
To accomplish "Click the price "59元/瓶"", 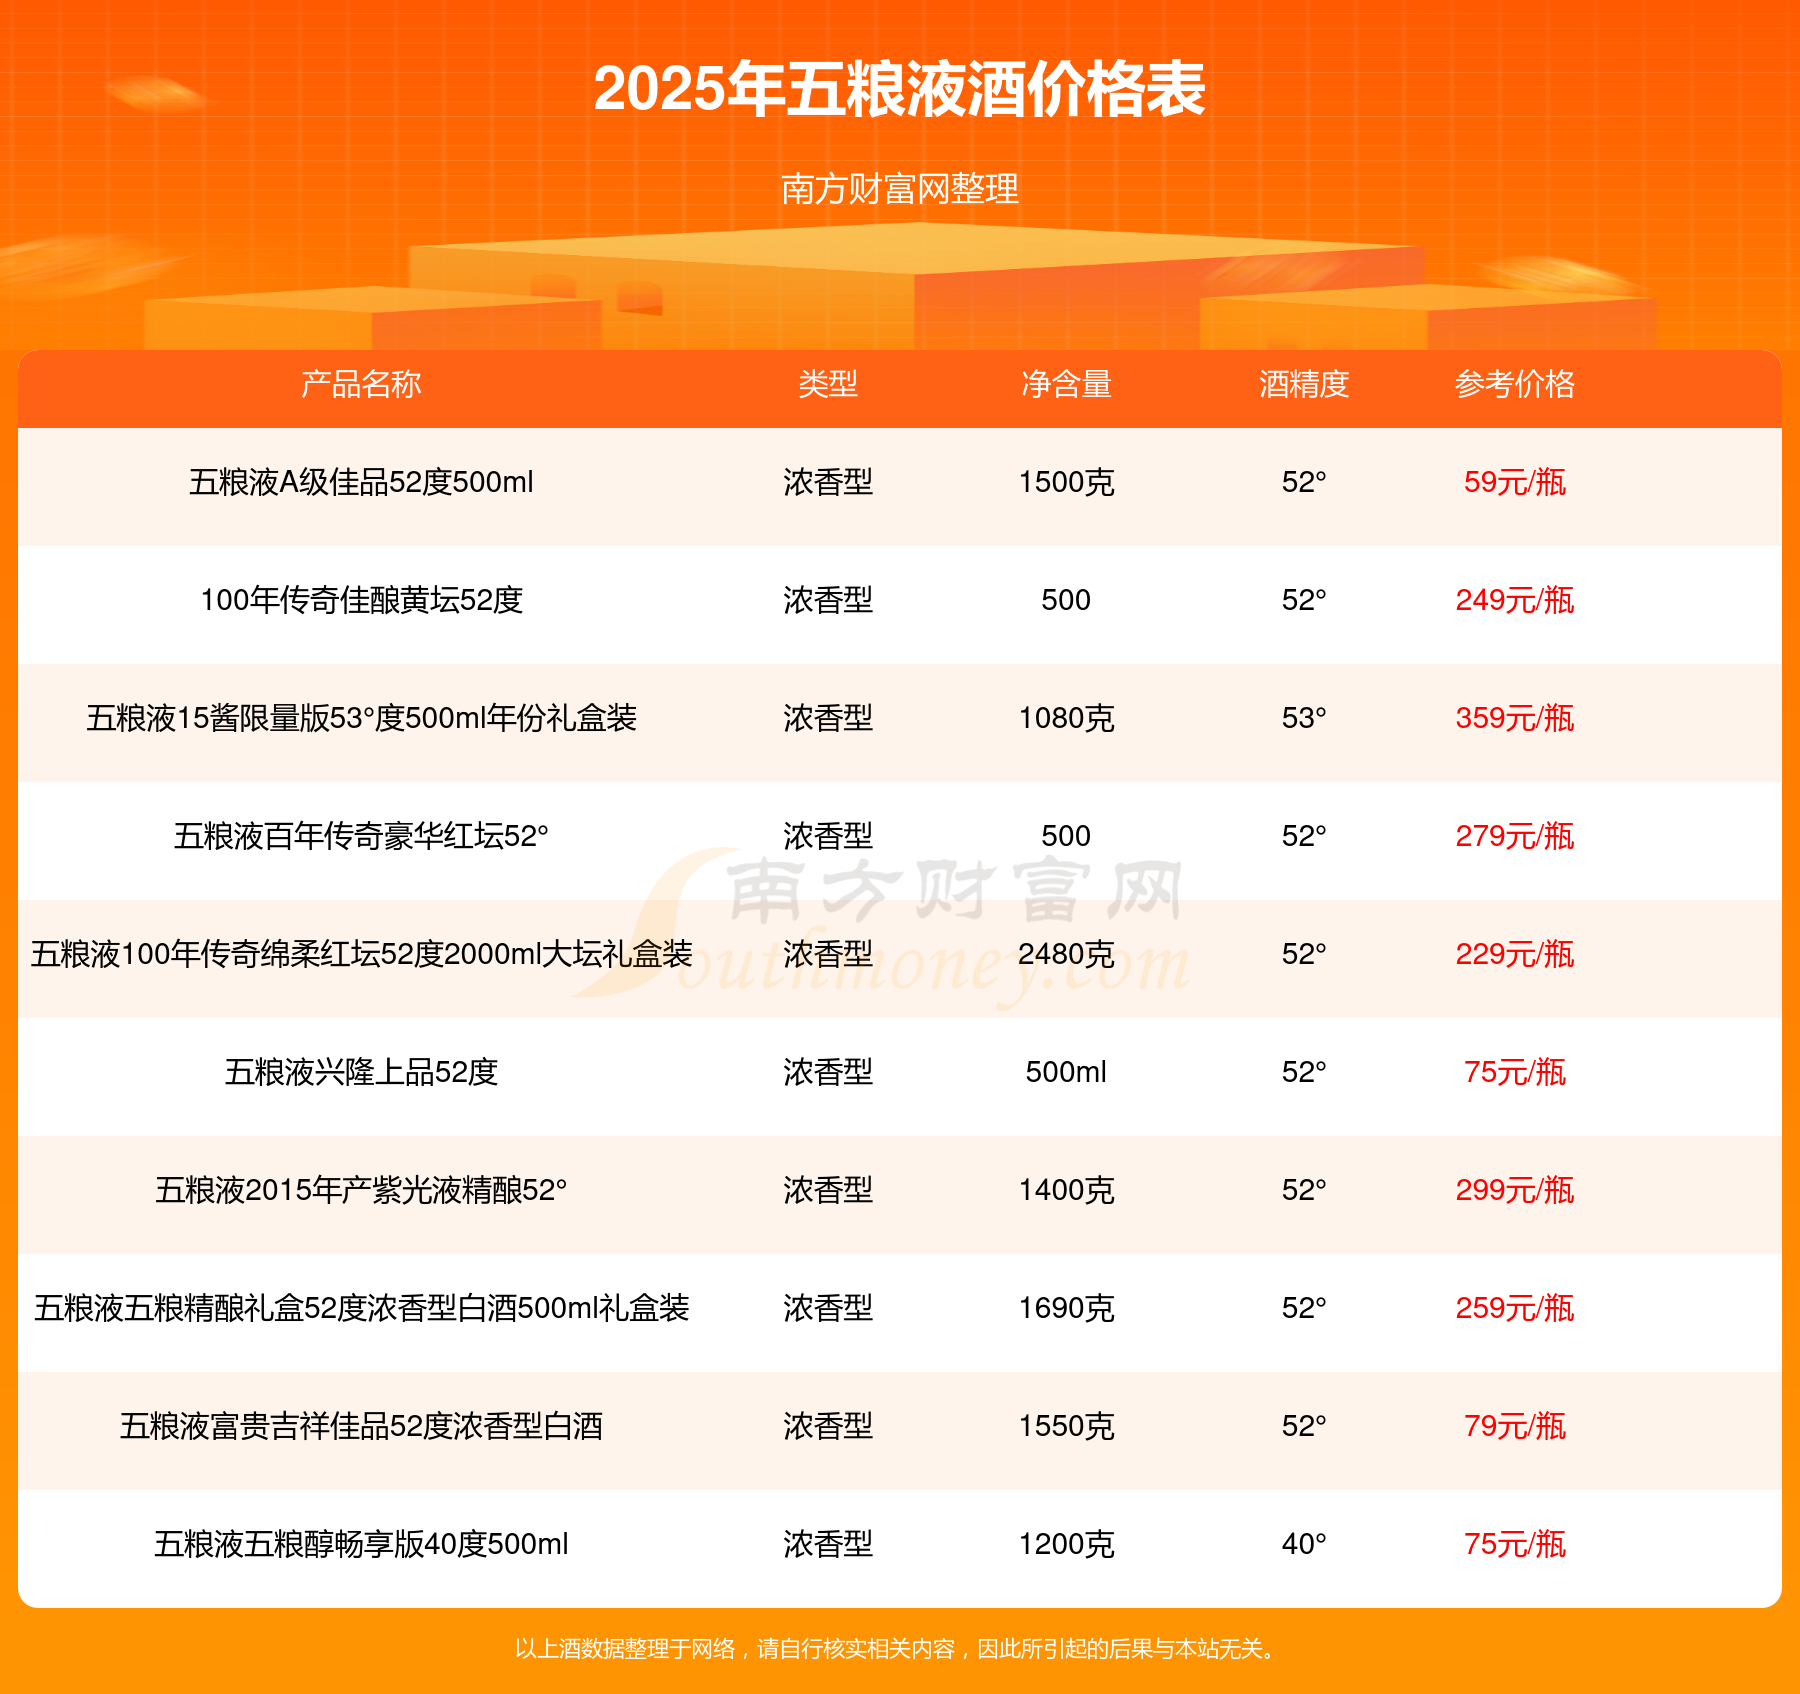I will [1515, 482].
